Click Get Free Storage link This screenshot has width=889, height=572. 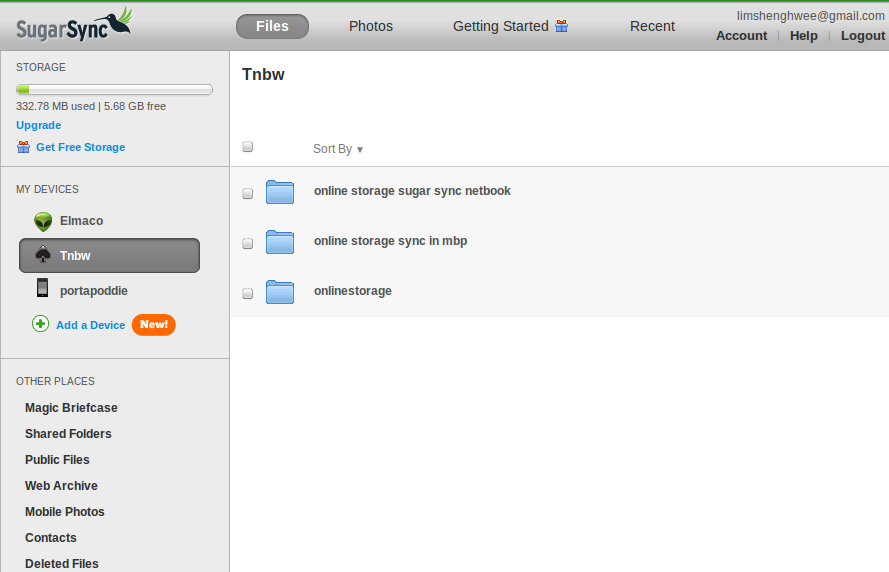(x=81, y=147)
